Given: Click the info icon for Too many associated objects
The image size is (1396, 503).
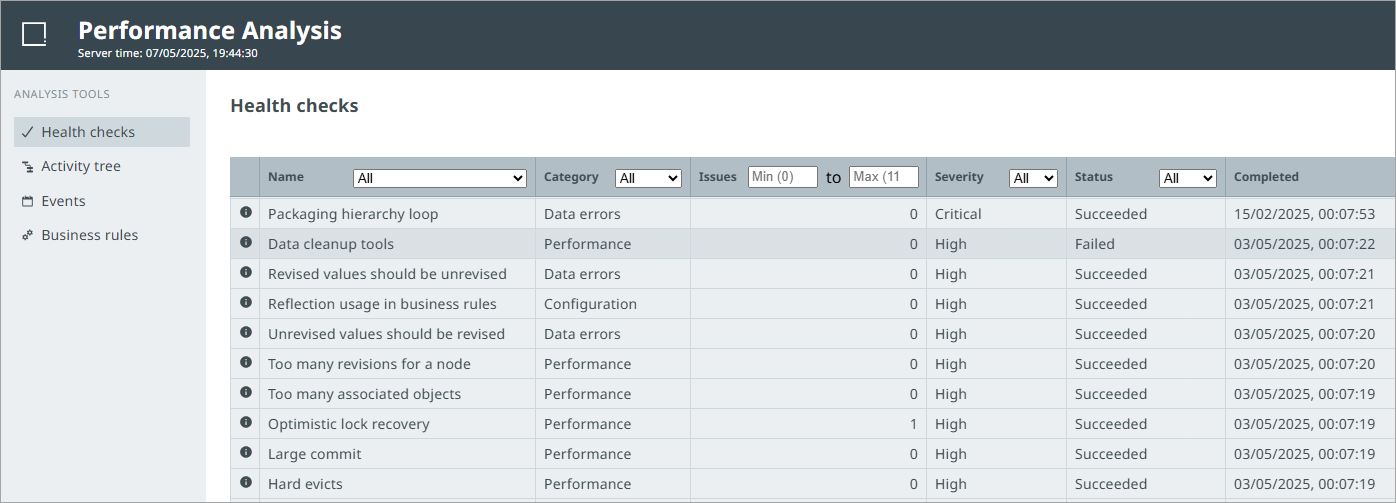Looking at the screenshot, I should (x=245, y=393).
